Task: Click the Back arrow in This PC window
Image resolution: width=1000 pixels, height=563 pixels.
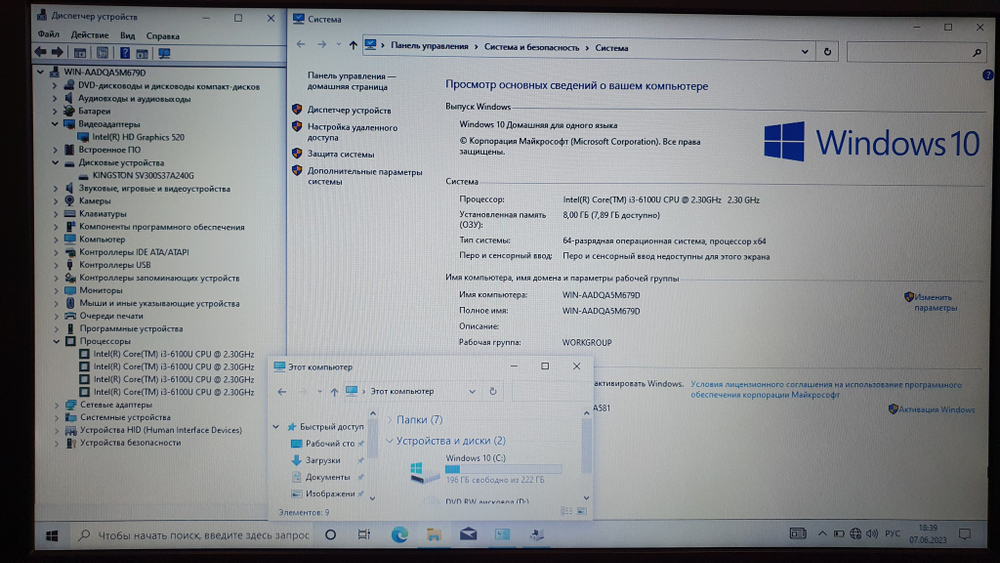Action: (282, 391)
